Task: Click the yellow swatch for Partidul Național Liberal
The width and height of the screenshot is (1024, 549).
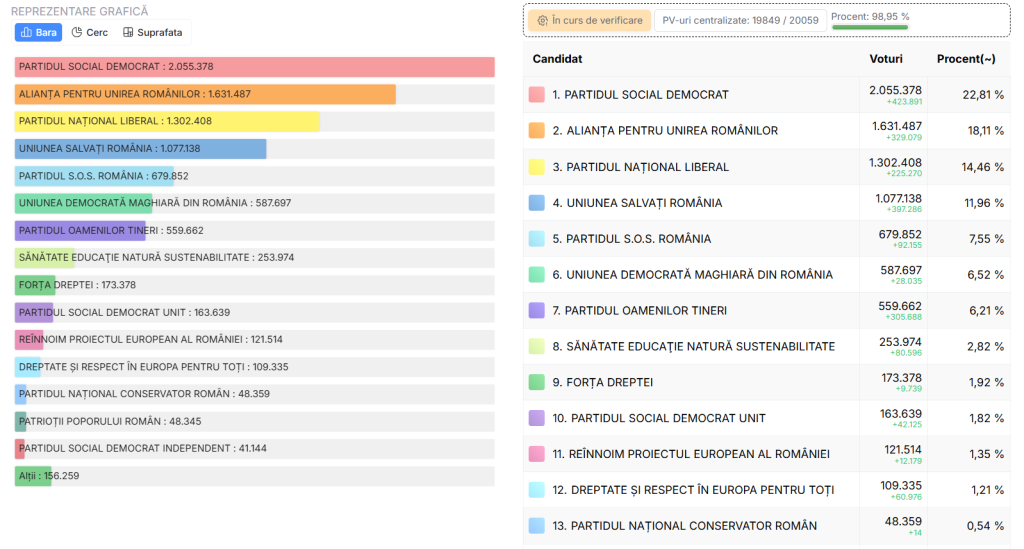Action: click(x=536, y=167)
